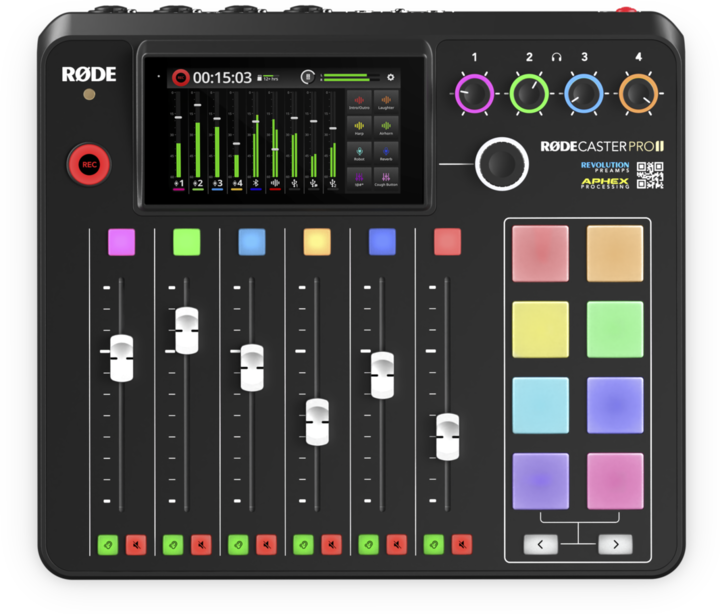
Task: Tap the Intro/Outro sound tile
Action: [359, 102]
